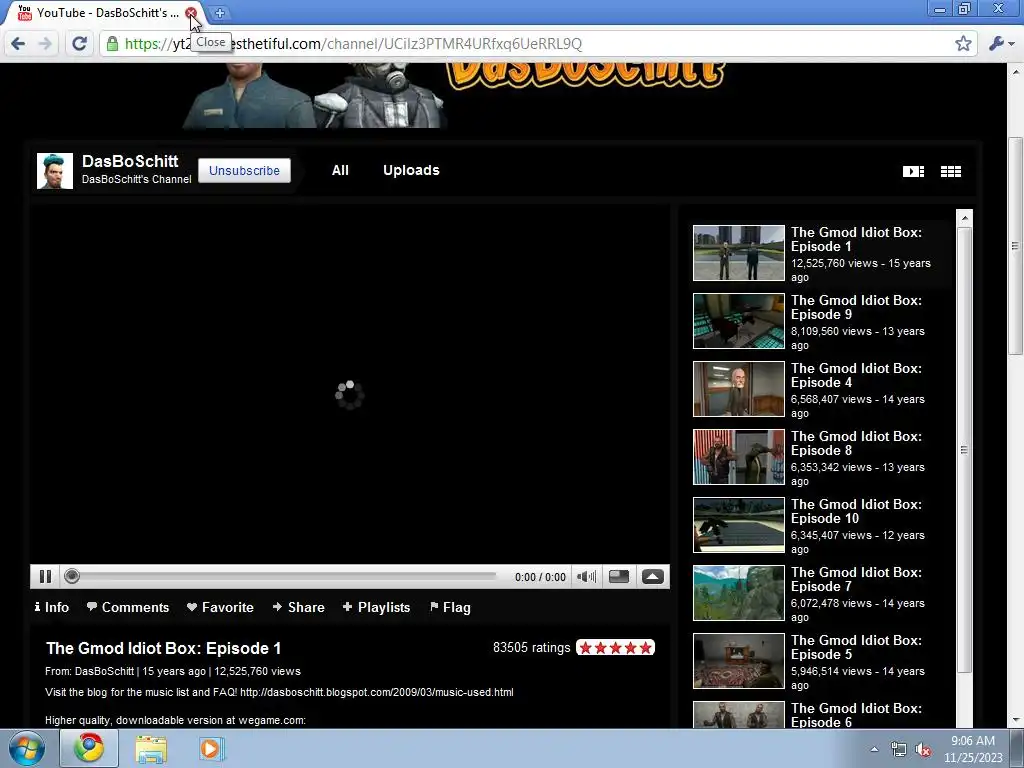Click the DasBoSchitt channel name heading

tap(130, 161)
